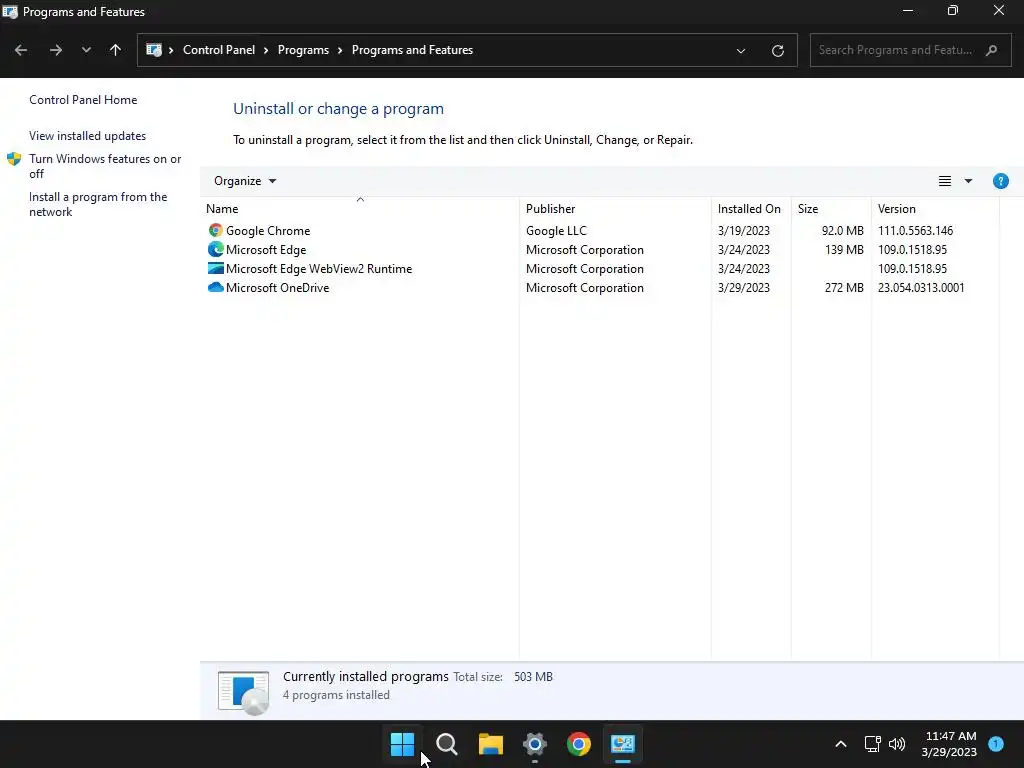Screen dimensions: 1024x768
Task: Open taskbar Search
Action: (447, 744)
